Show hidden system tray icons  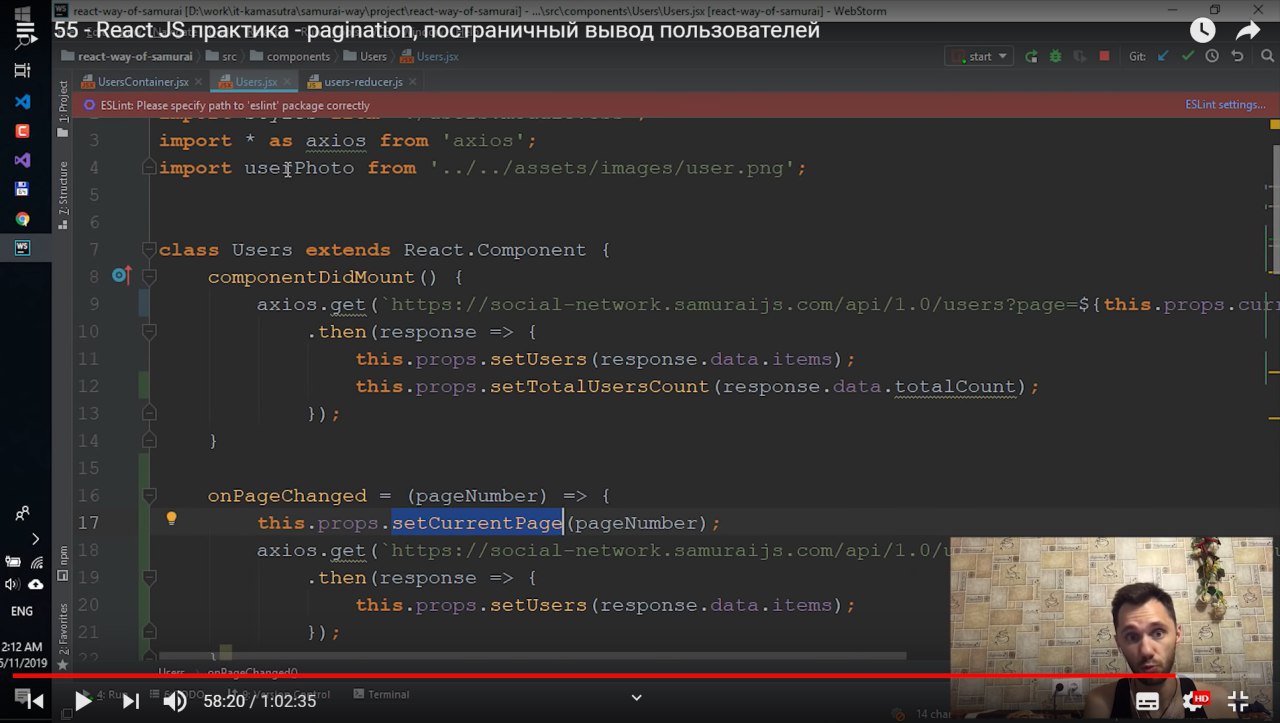(36, 539)
